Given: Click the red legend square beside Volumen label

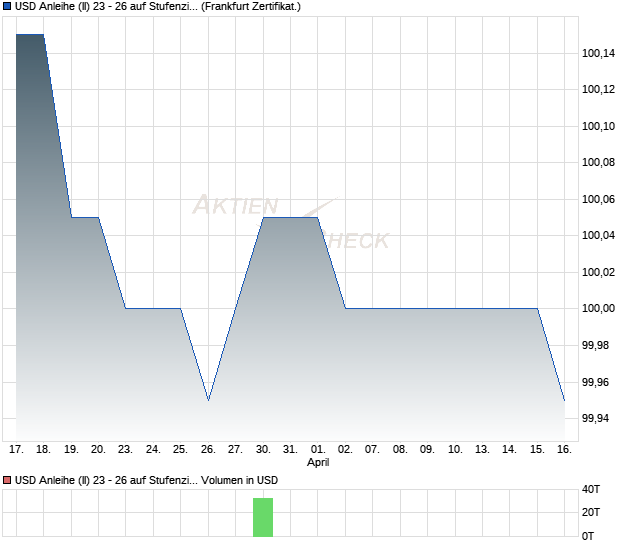Looking at the screenshot, I should click(x=7, y=480).
